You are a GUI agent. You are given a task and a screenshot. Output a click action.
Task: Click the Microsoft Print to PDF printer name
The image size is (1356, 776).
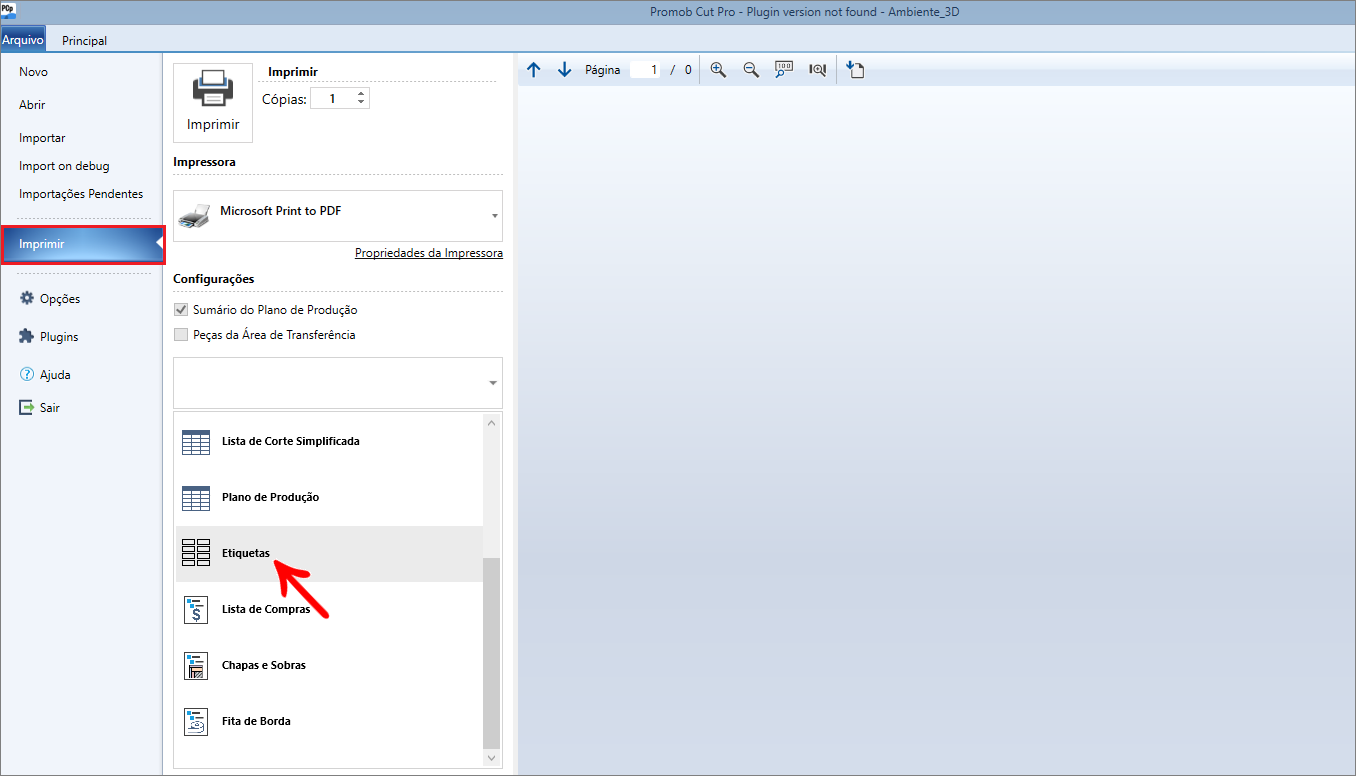tap(281, 211)
